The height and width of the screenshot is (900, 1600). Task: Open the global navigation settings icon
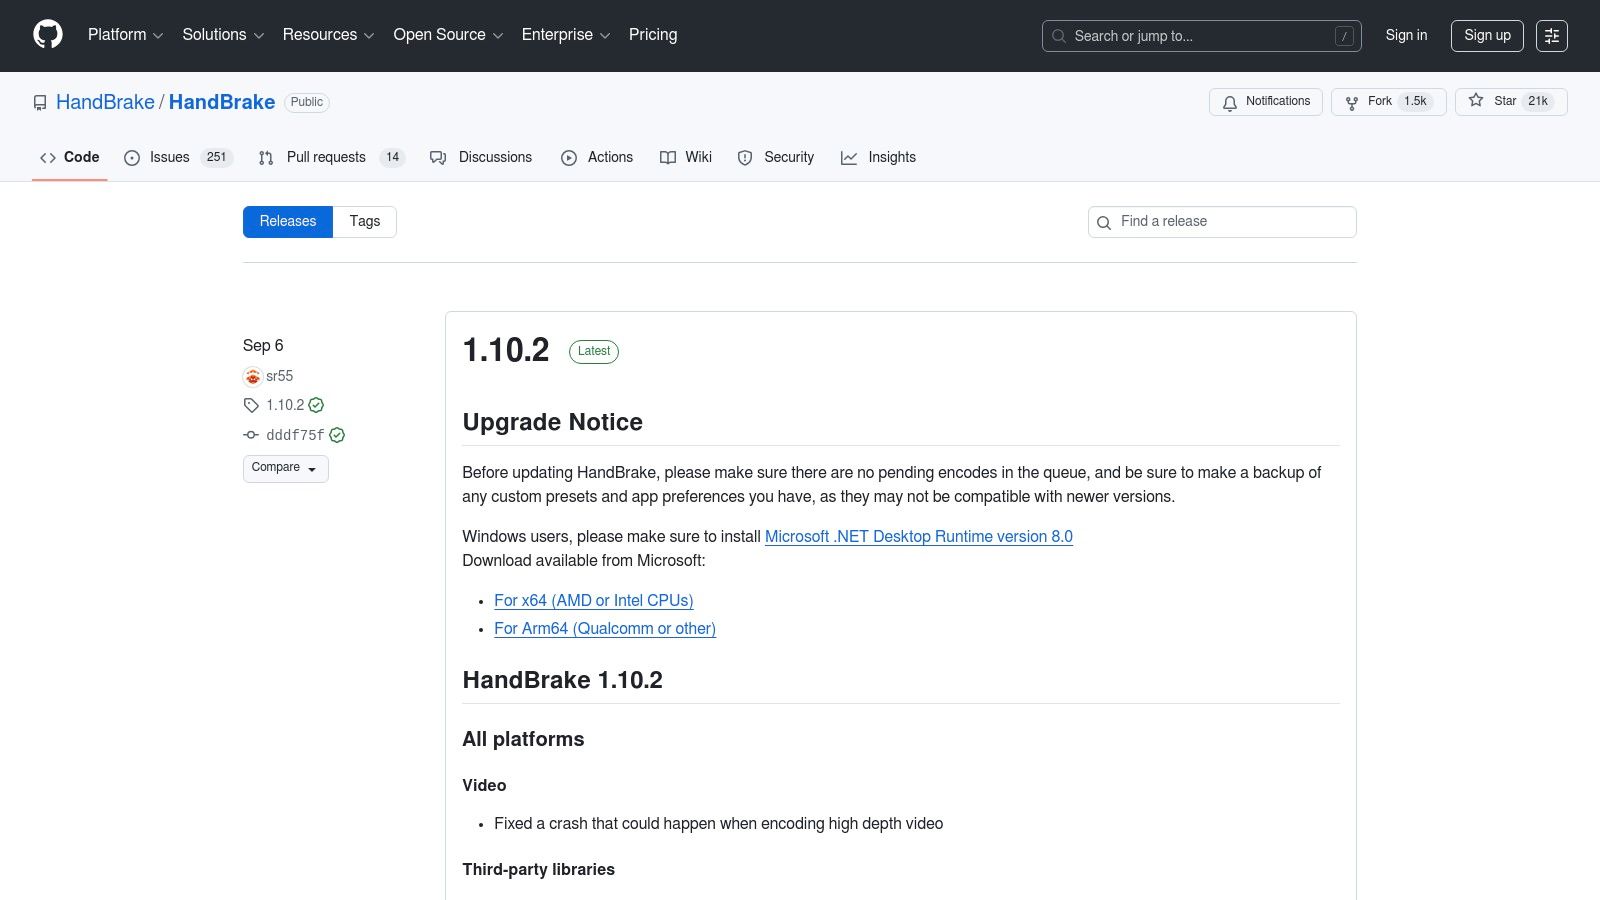point(1551,36)
